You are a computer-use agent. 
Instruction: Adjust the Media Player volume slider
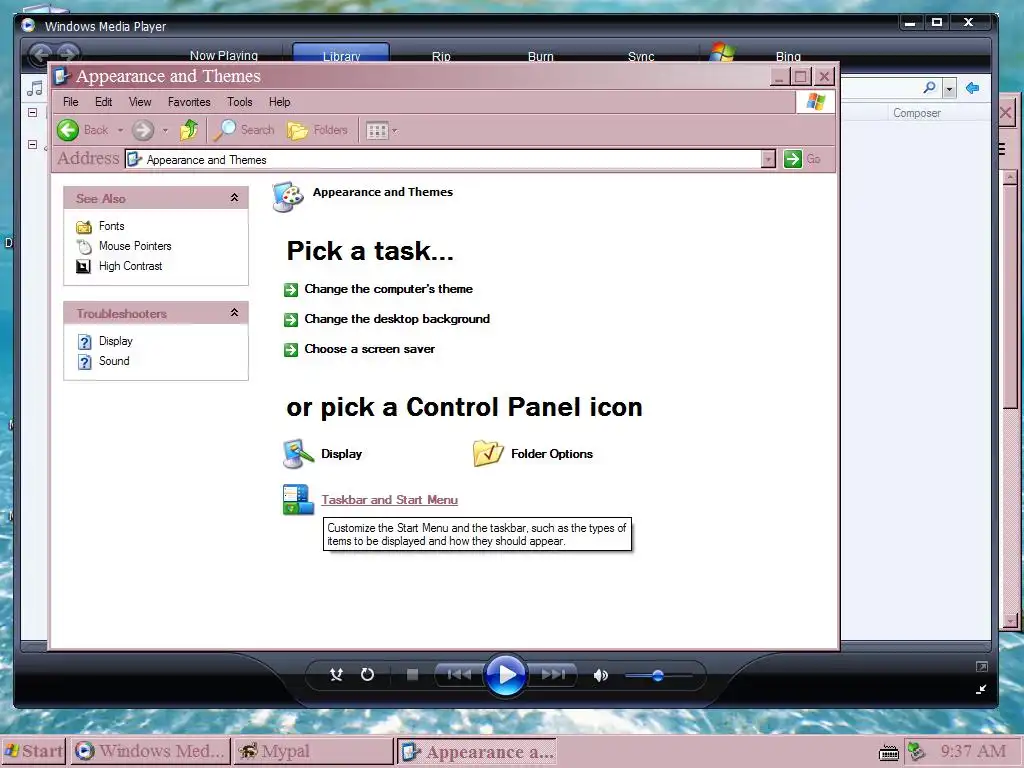pos(658,675)
